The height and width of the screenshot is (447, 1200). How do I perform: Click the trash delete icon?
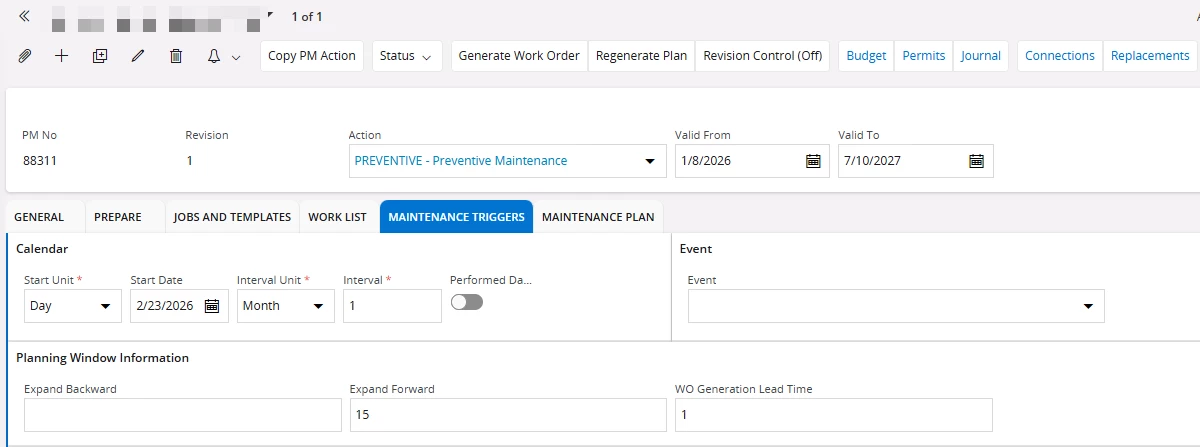click(176, 56)
